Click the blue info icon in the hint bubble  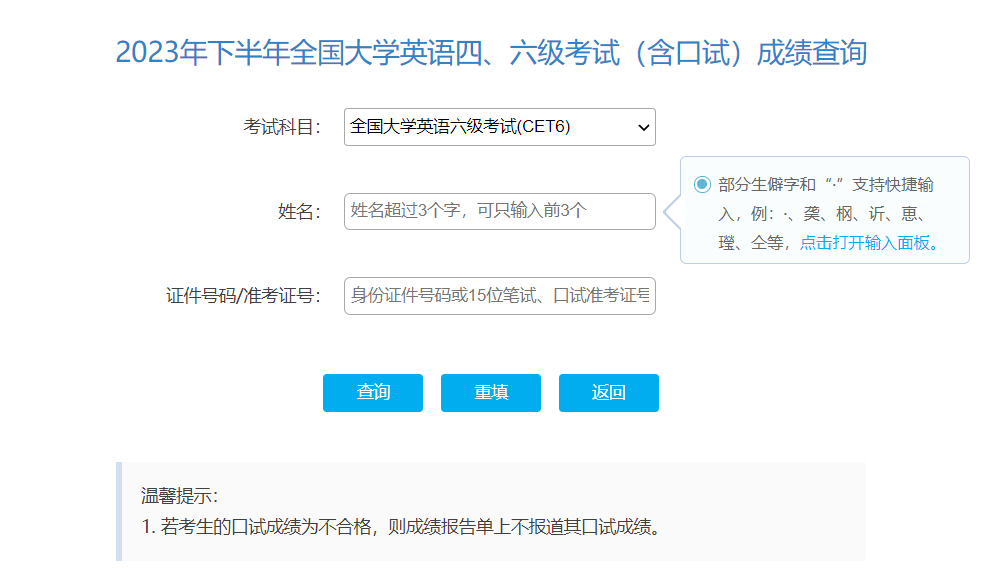coord(702,184)
